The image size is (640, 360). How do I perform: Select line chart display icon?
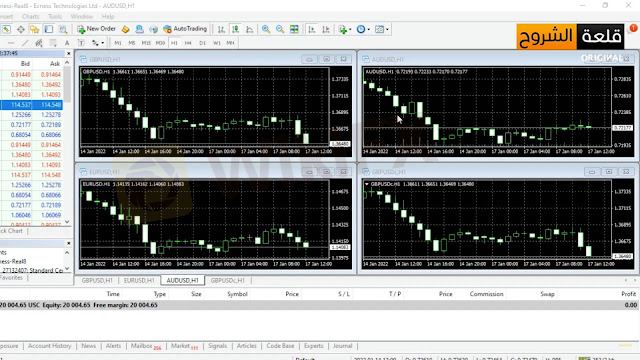[249, 29]
